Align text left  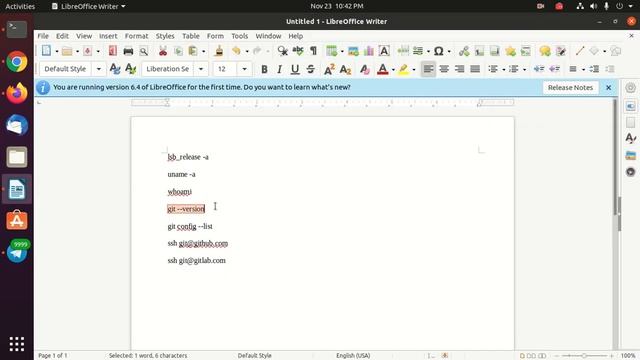[x=428, y=69]
